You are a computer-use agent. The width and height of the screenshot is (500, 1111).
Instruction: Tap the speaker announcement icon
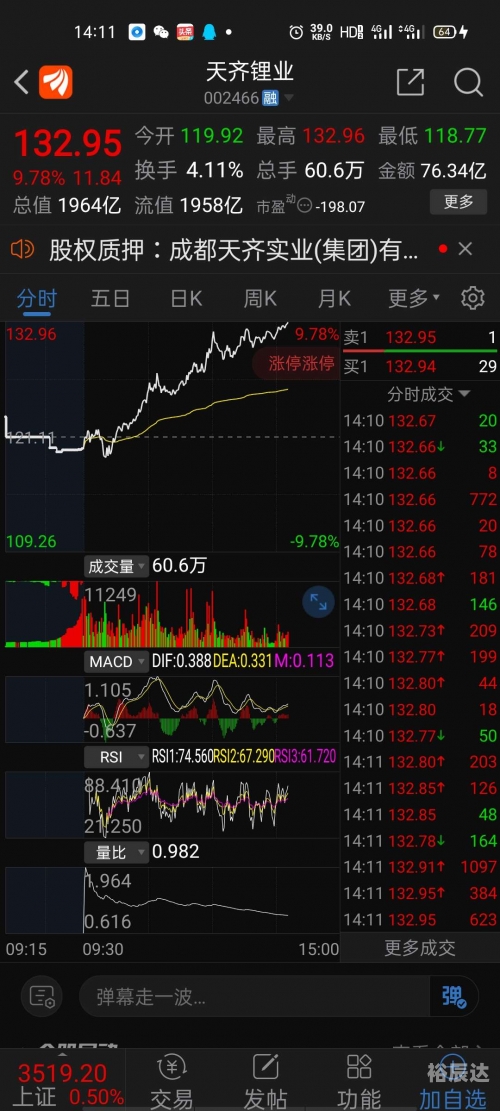[x=23, y=249]
